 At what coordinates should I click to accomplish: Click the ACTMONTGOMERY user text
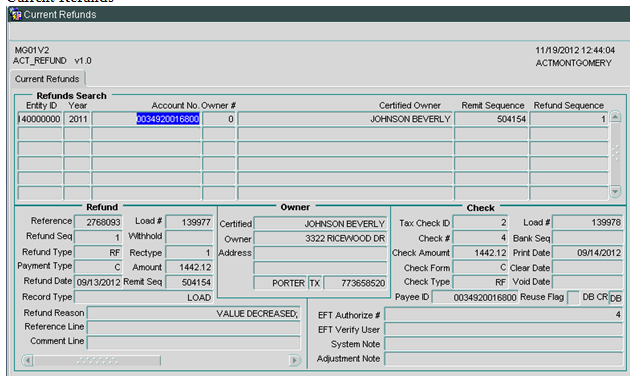tap(573, 63)
